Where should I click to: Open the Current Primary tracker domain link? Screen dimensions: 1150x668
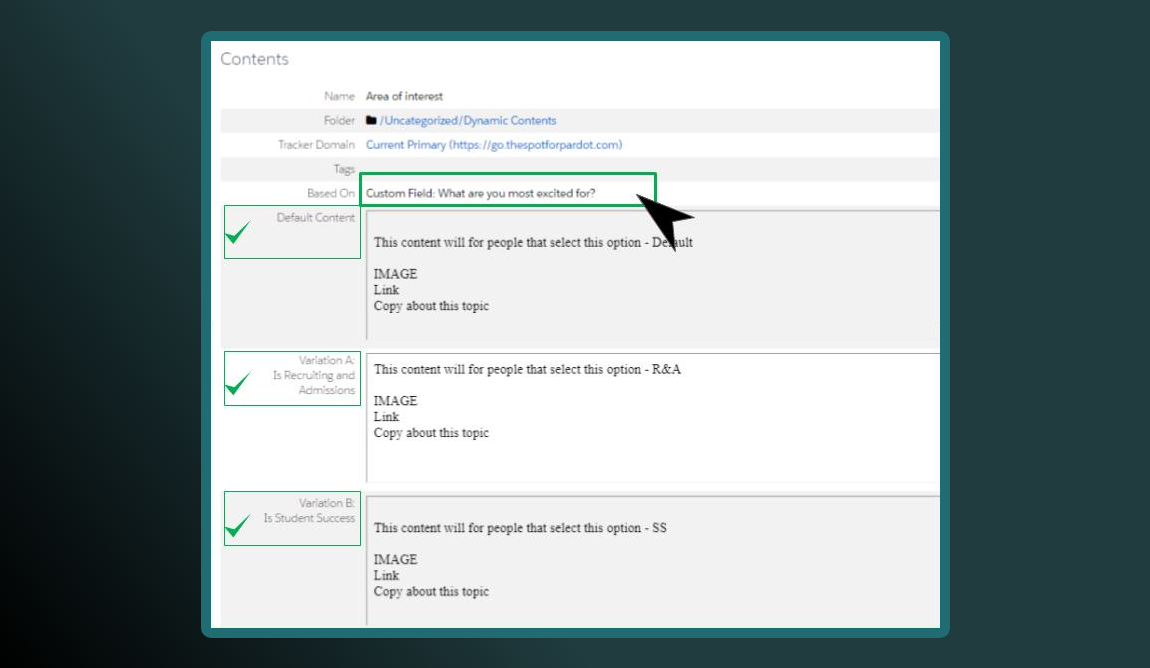(x=494, y=144)
